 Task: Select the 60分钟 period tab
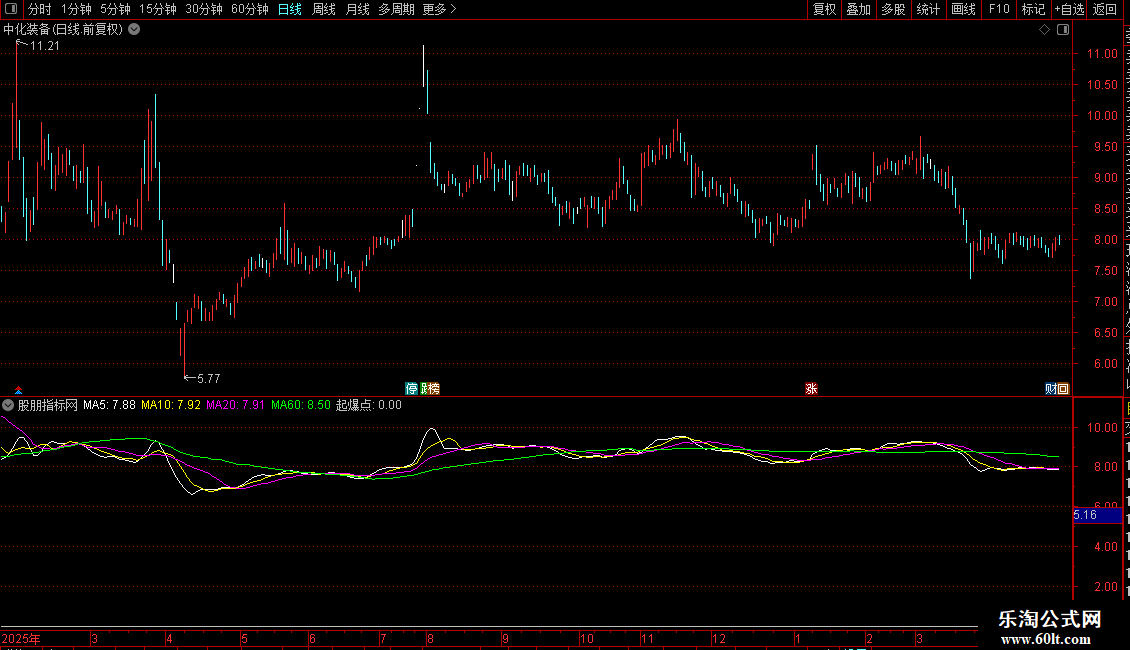coord(250,9)
